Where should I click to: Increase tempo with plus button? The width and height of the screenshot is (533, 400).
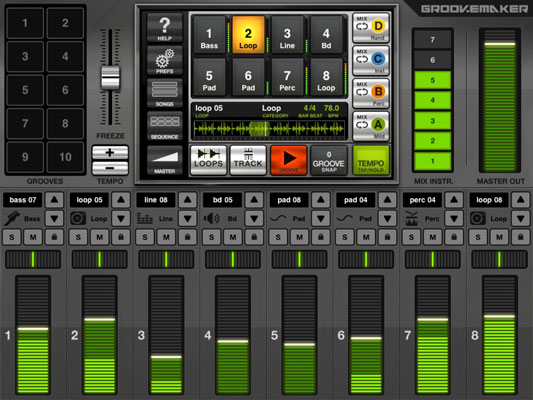pos(110,152)
